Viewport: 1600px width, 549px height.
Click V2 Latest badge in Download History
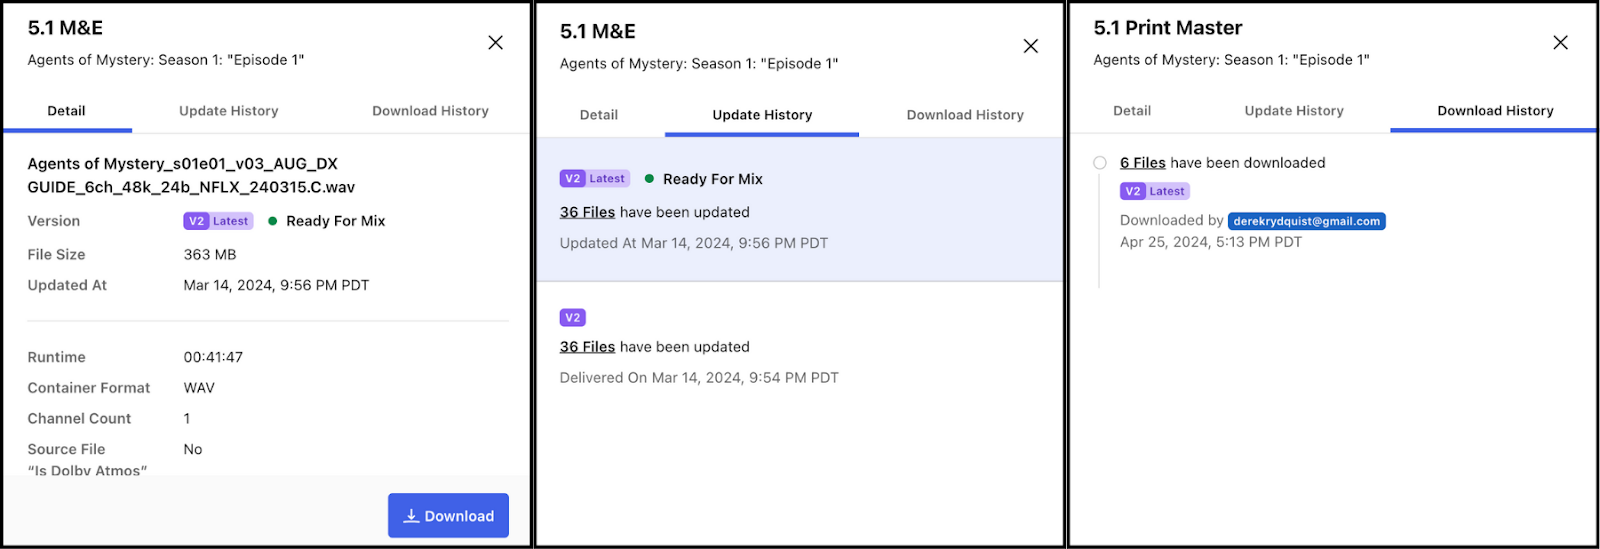click(1155, 191)
